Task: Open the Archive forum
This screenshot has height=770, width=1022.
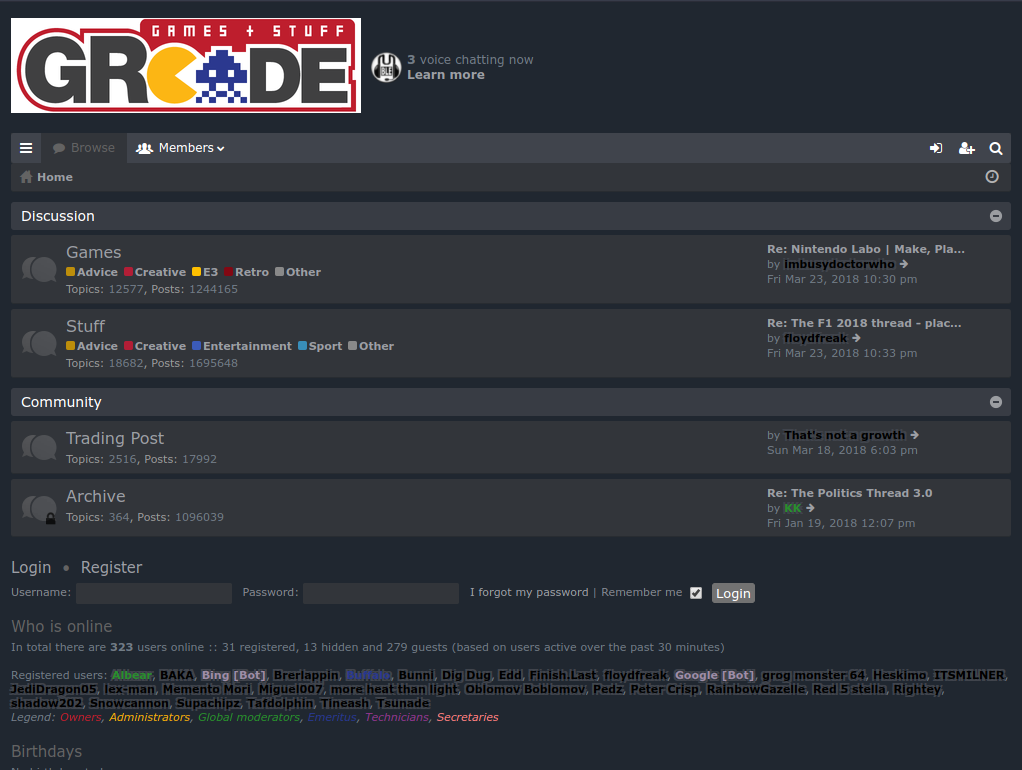Action: click(95, 496)
